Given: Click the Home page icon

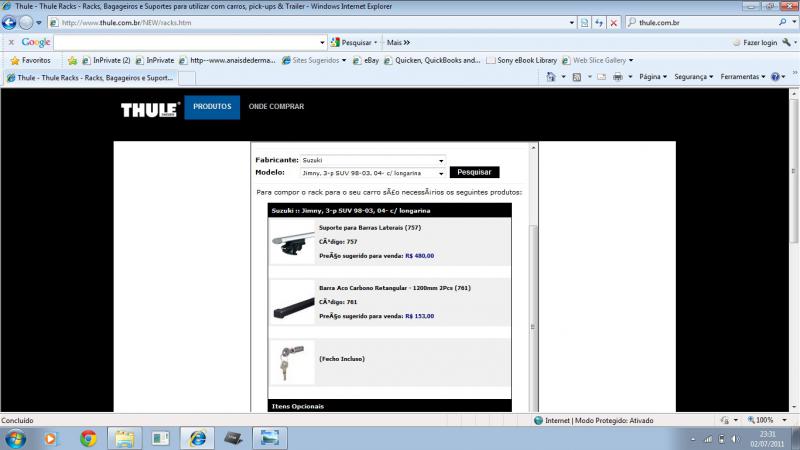Looking at the screenshot, I should pyautogui.click(x=551, y=77).
